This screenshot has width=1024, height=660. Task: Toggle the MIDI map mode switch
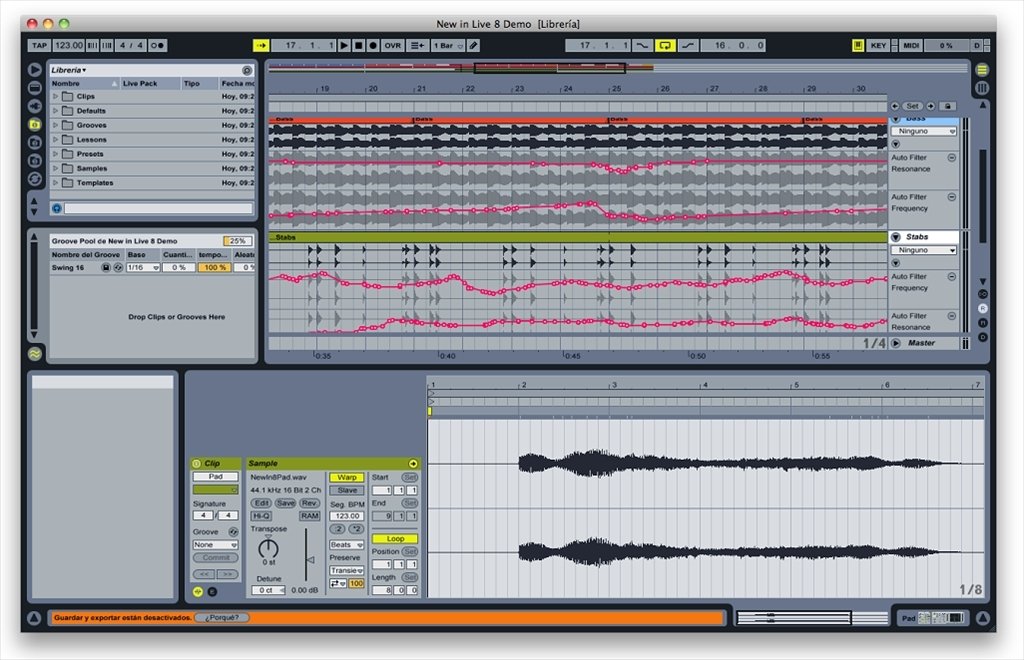(911, 46)
